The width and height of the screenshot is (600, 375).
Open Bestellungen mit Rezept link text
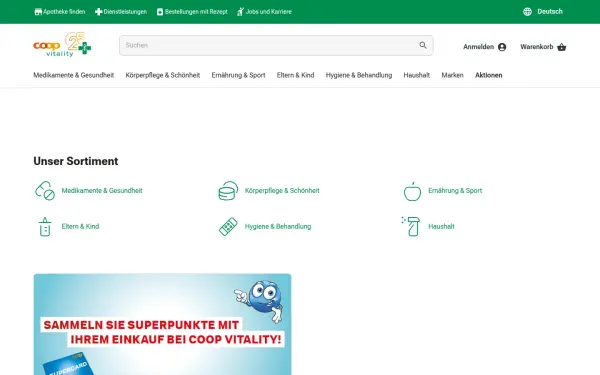[x=196, y=12]
